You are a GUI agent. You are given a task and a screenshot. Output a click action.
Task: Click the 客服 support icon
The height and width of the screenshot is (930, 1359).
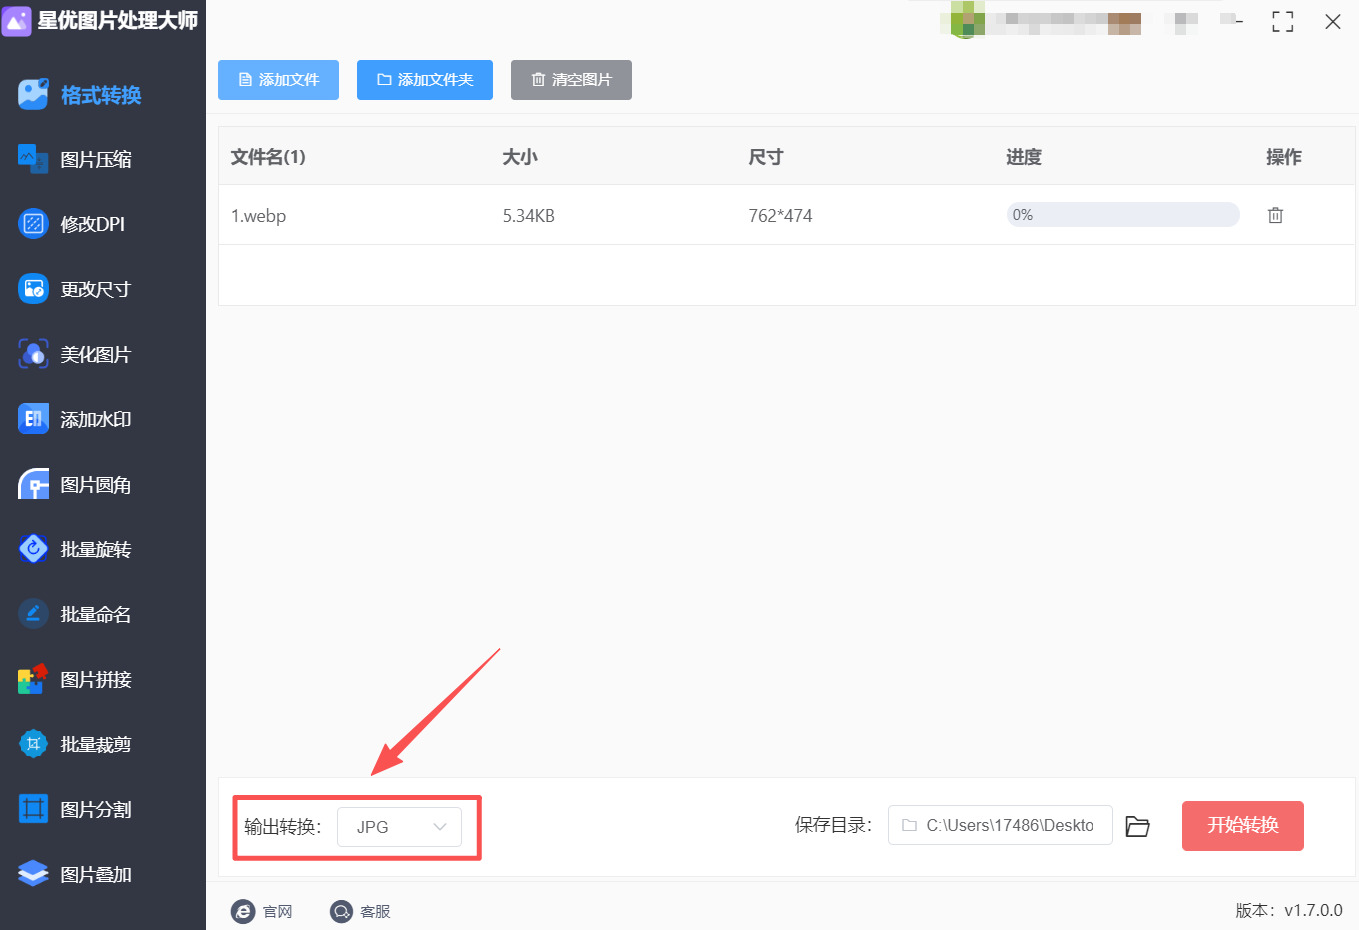click(x=342, y=911)
